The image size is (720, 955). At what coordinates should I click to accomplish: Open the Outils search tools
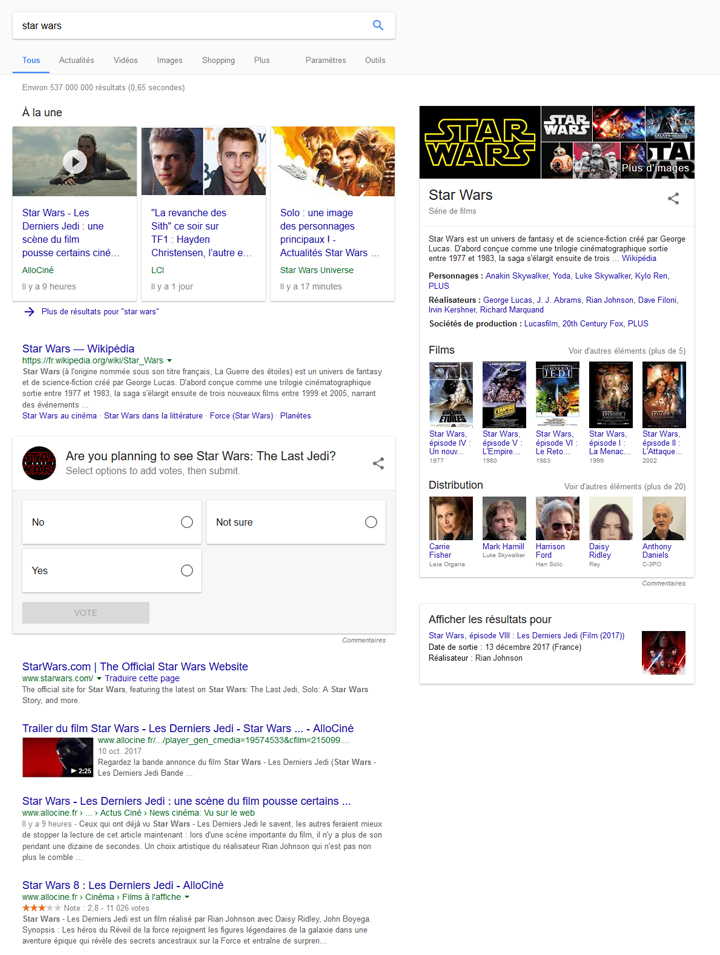click(x=375, y=60)
